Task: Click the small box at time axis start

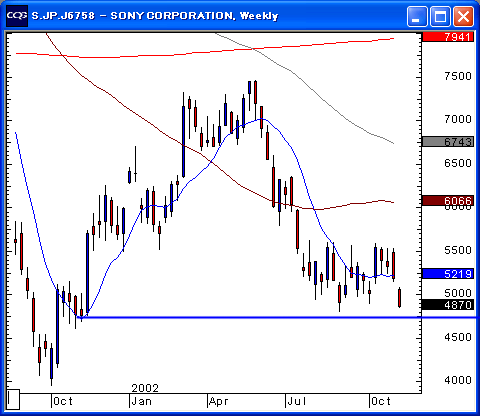Action: [x=13, y=399]
